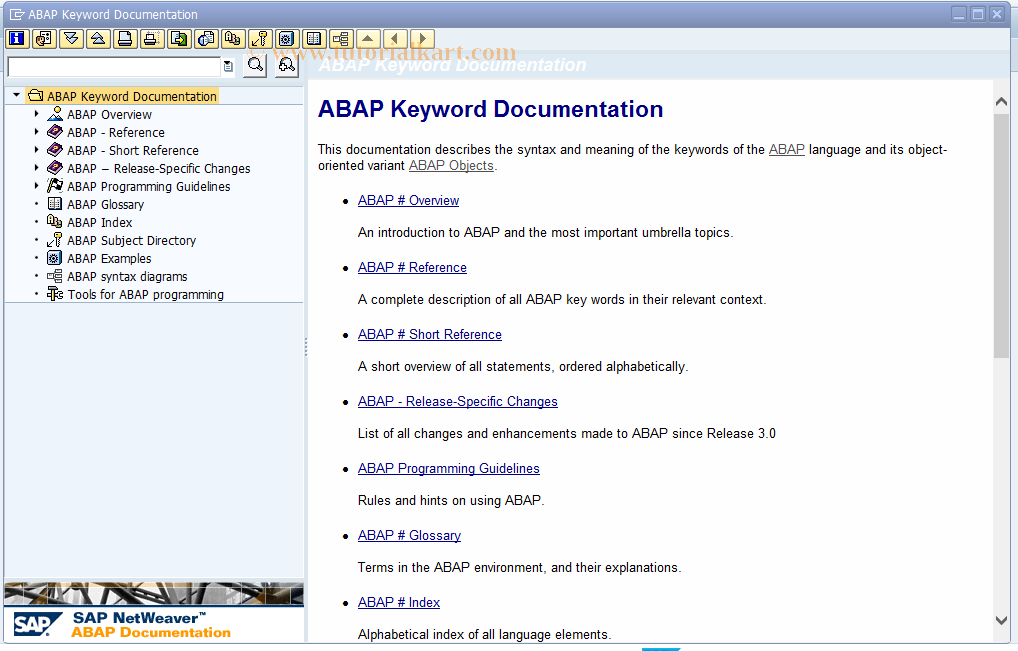Expand all nodes with the double-down arrow icon
The height and width of the screenshot is (651, 1018).
click(71, 39)
